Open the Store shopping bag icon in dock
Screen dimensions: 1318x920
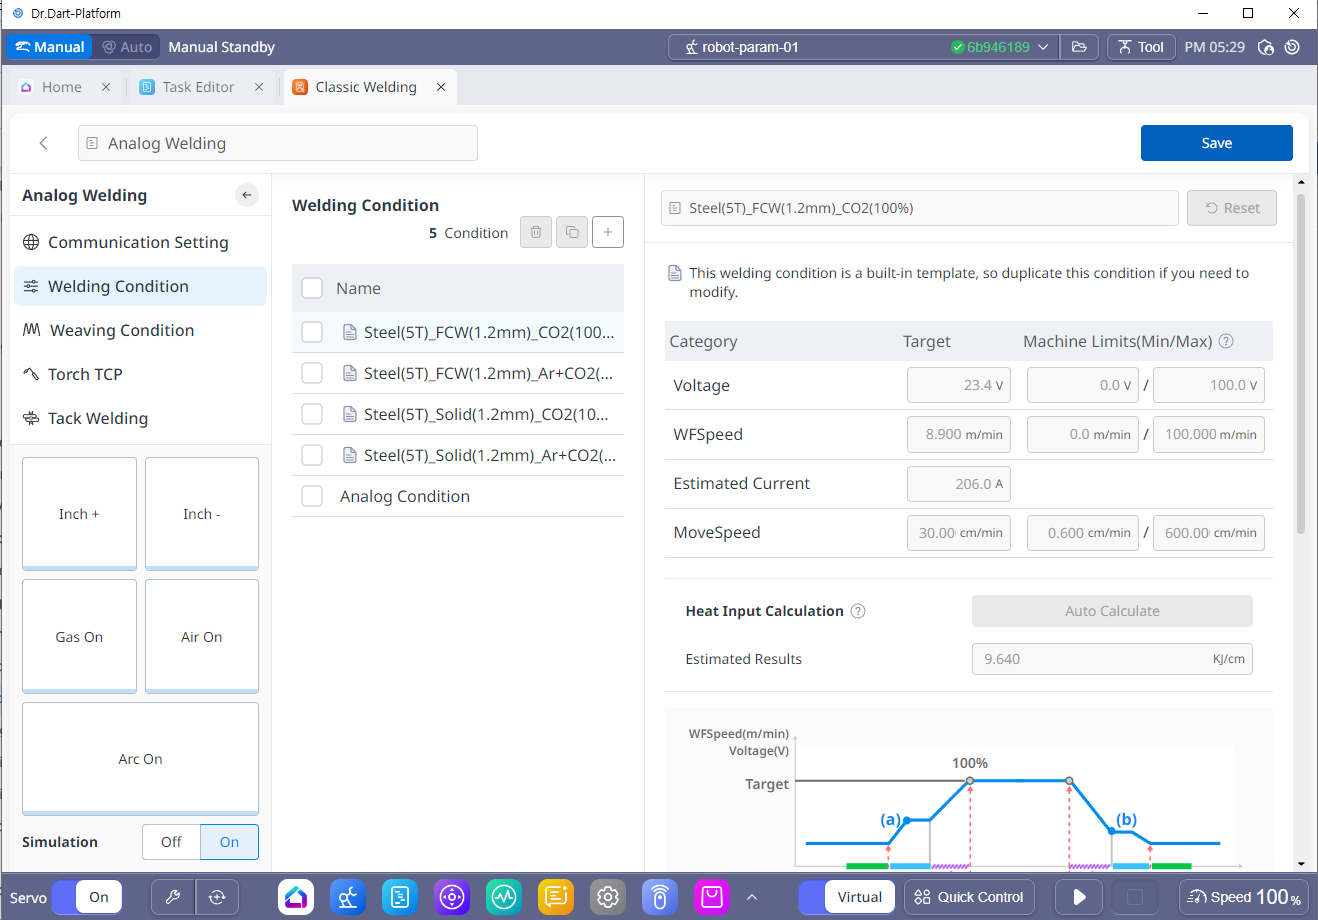pyautogui.click(x=712, y=897)
